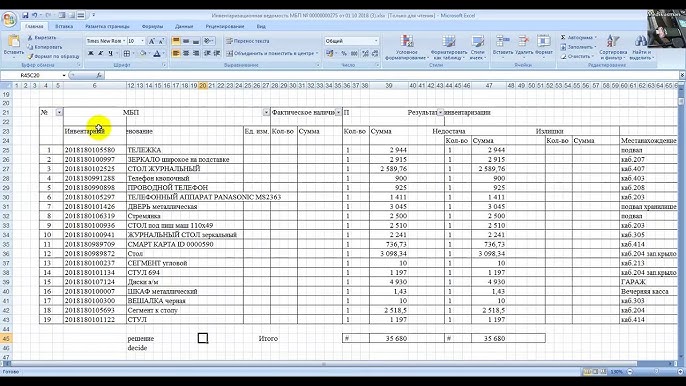The height and width of the screenshot is (386, 686).
Task: Switch to the Вставка ribbon tab
Action: coord(64,26)
